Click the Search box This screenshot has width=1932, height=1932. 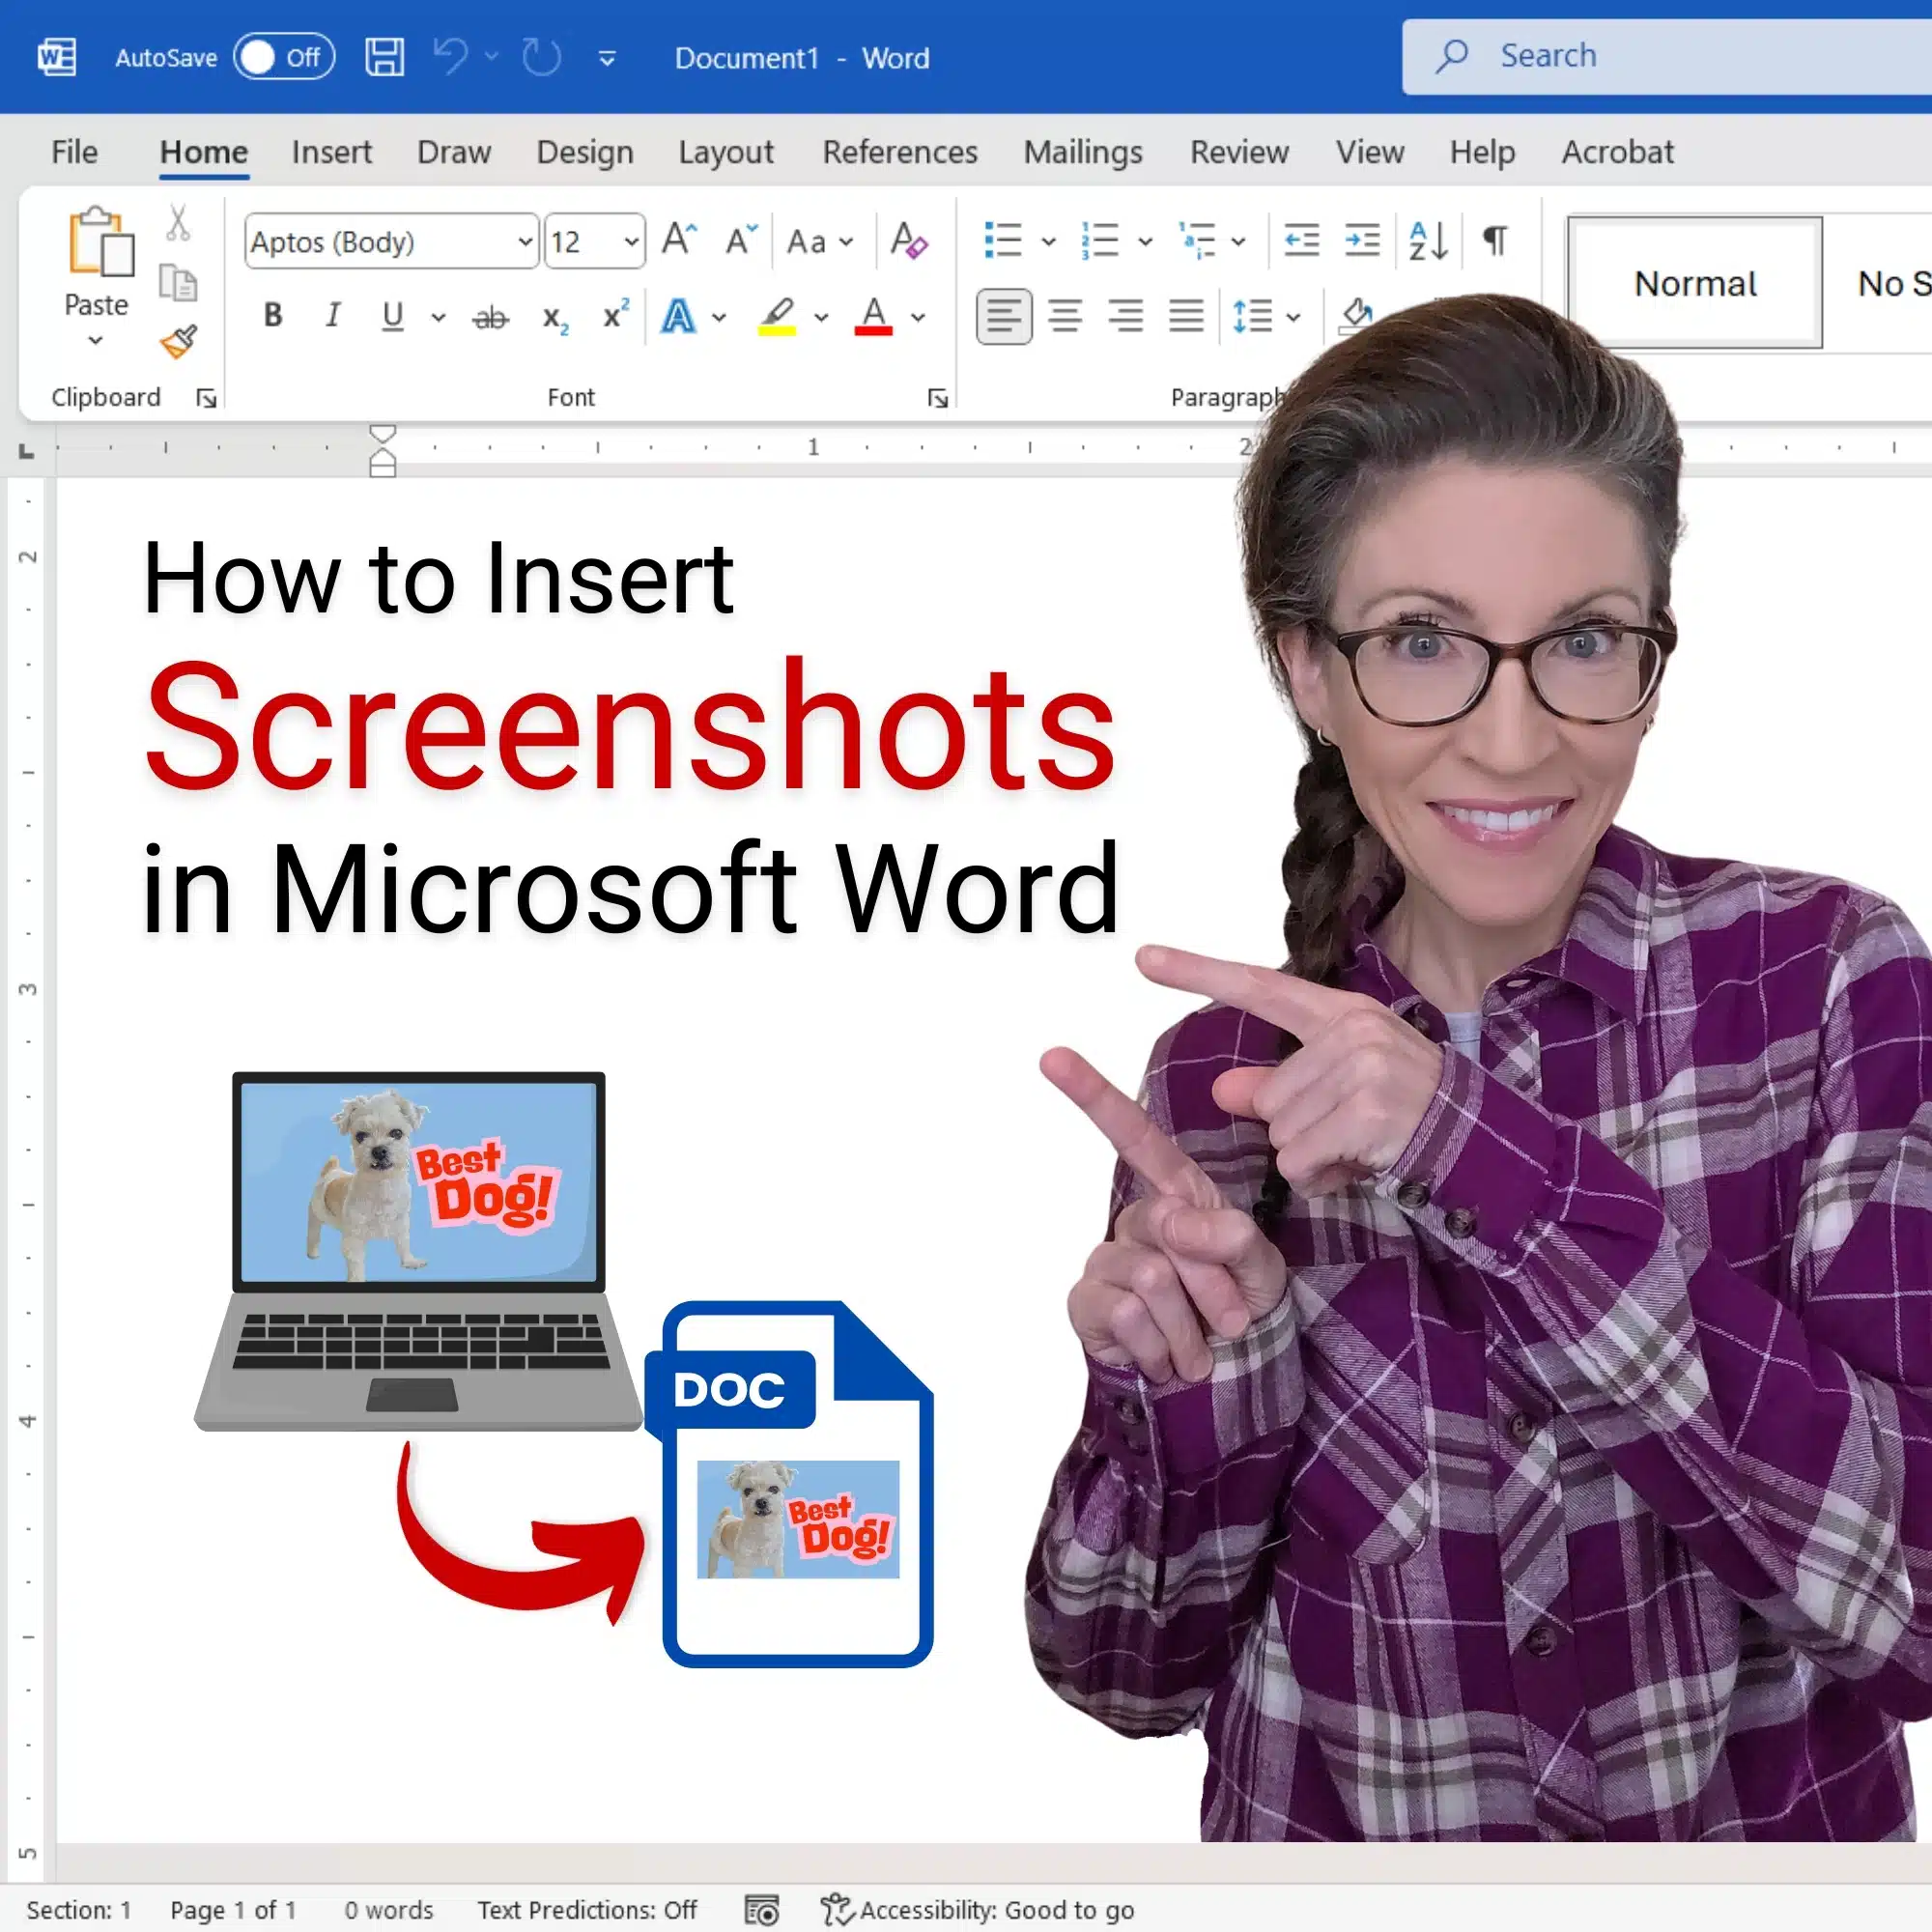pos(1667,57)
